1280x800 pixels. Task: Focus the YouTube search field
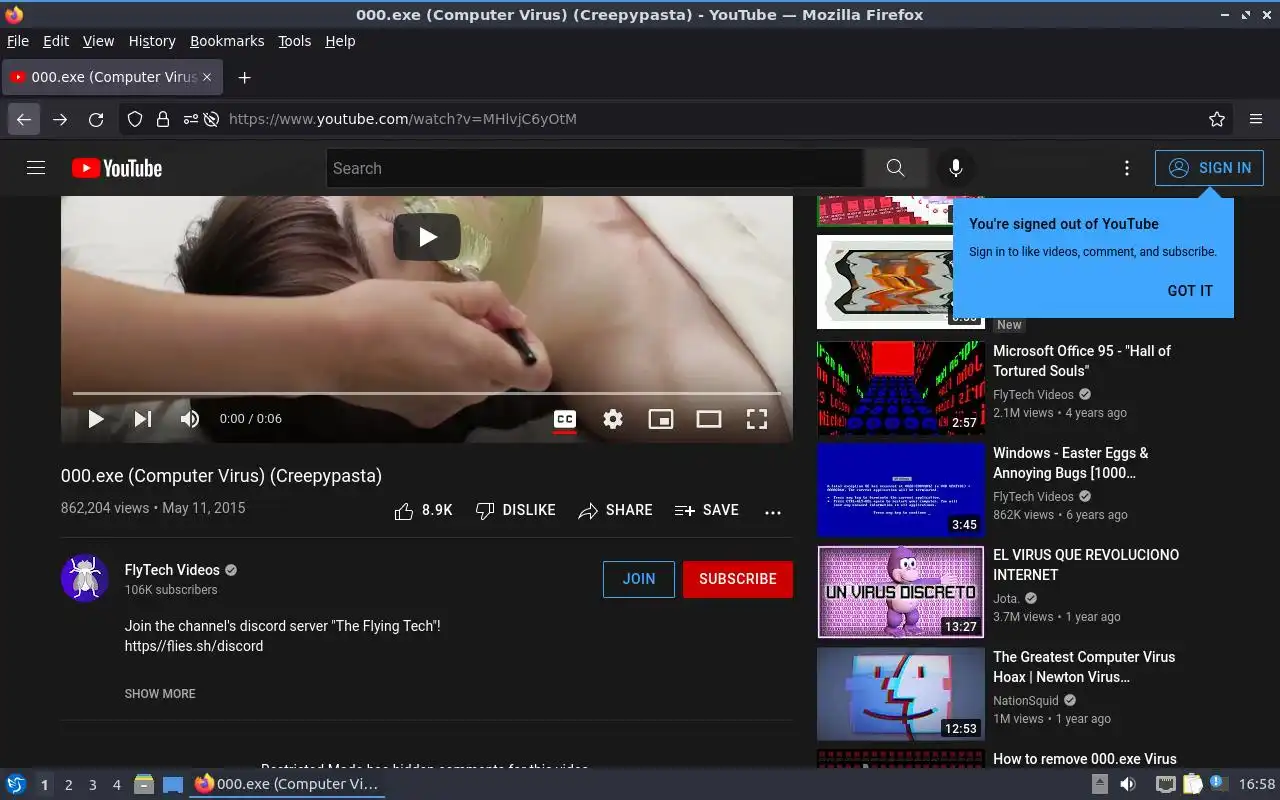coord(595,168)
